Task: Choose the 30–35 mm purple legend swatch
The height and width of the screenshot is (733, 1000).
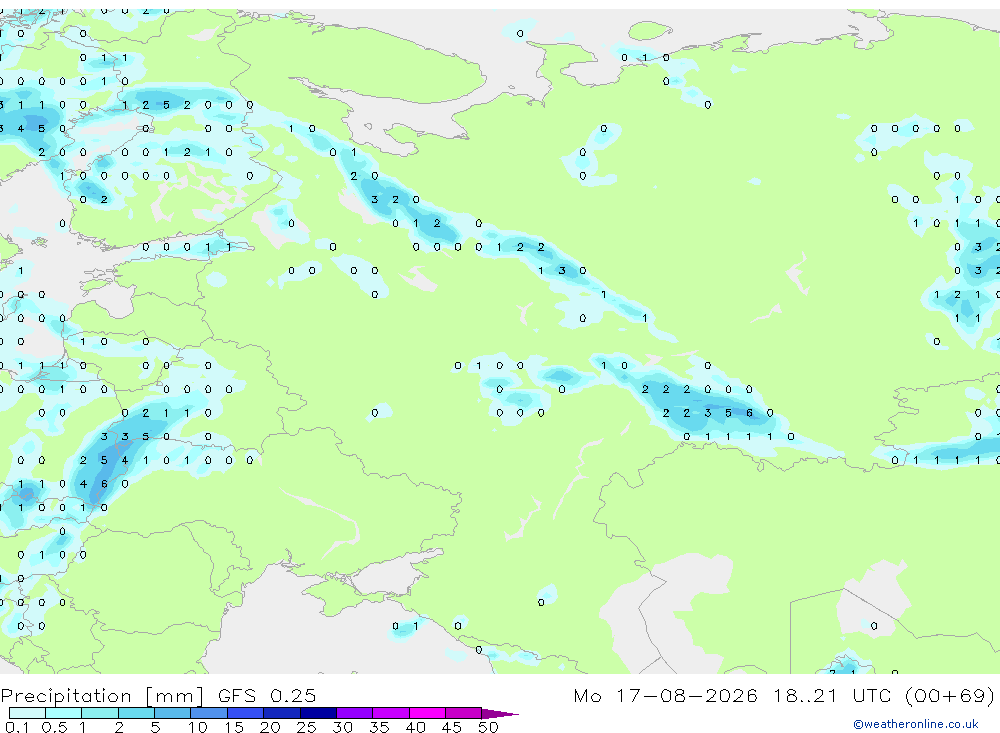Action: point(355,713)
